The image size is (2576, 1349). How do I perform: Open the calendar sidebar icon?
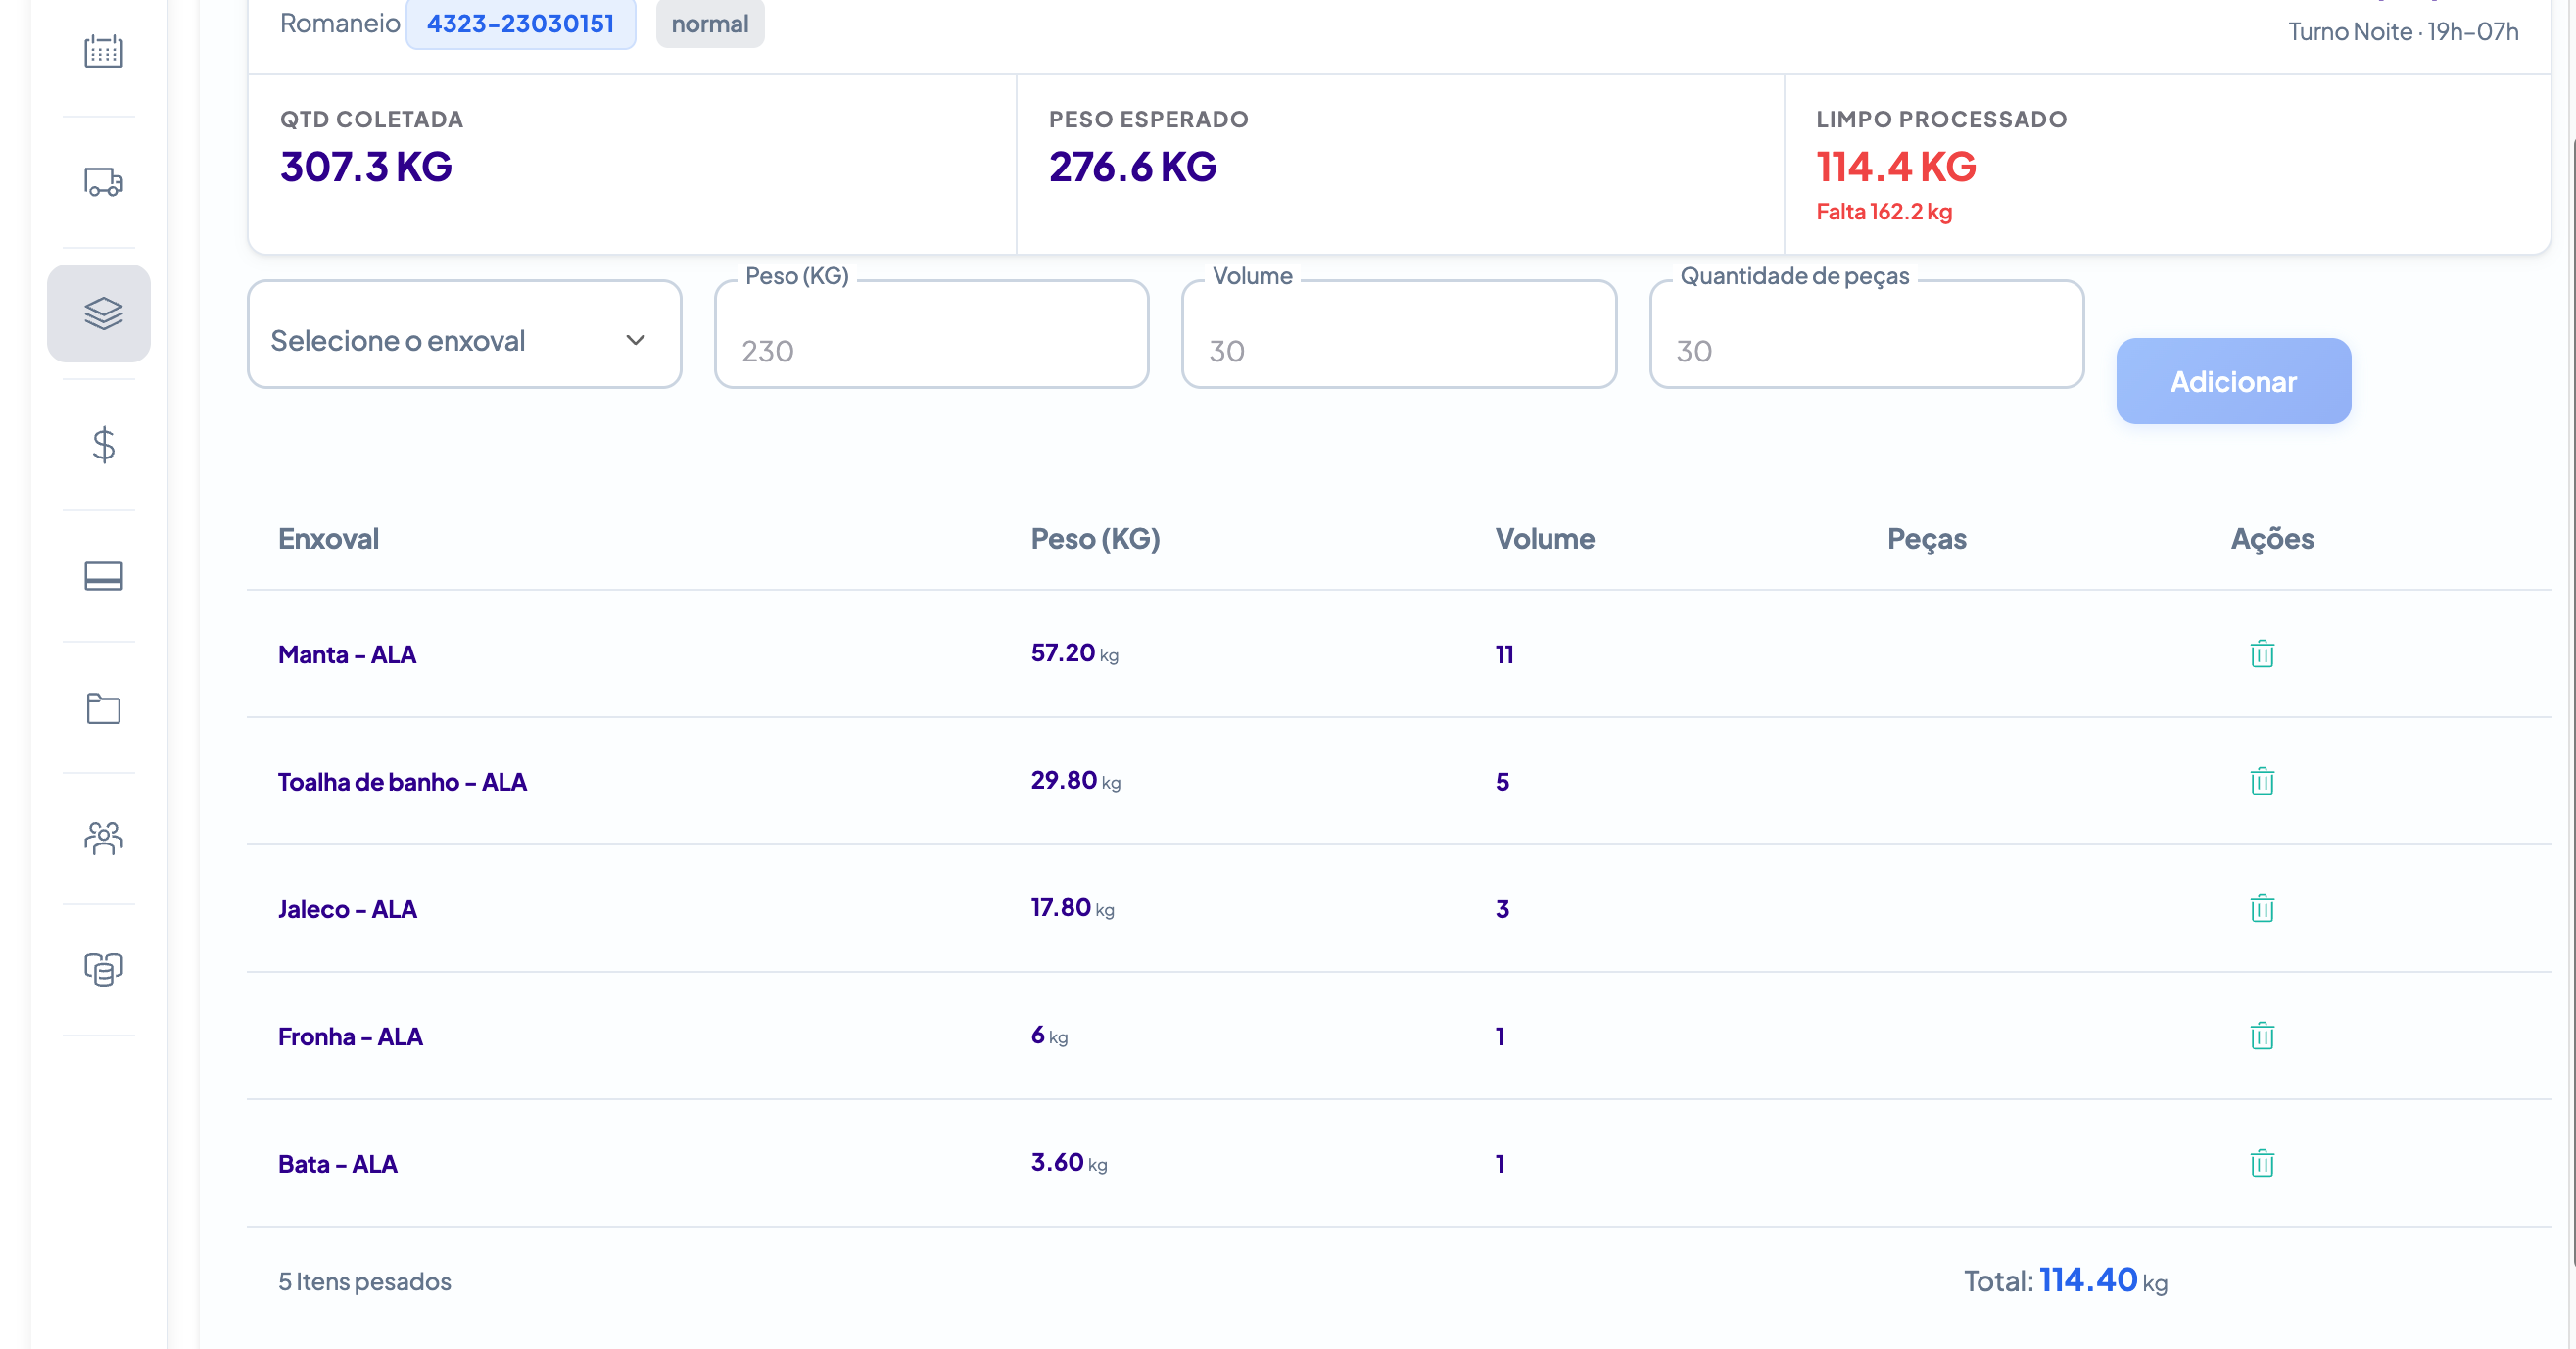pos(103,51)
